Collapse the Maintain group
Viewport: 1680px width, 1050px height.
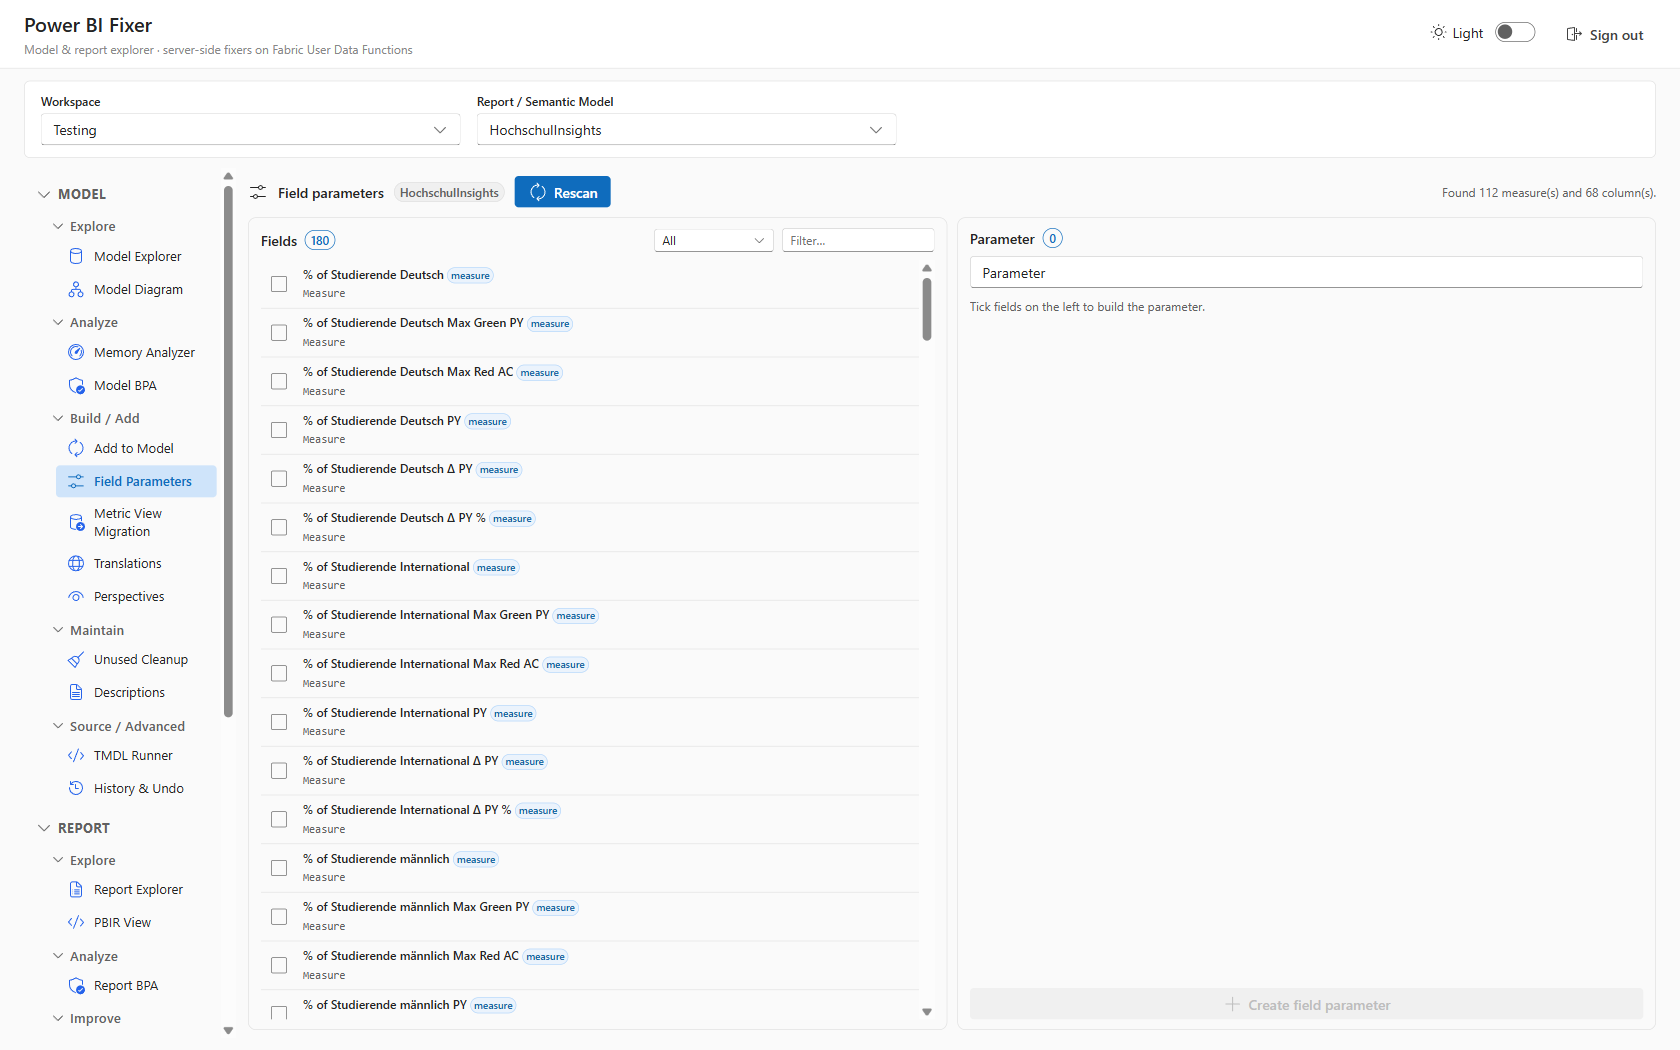click(x=58, y=630)
